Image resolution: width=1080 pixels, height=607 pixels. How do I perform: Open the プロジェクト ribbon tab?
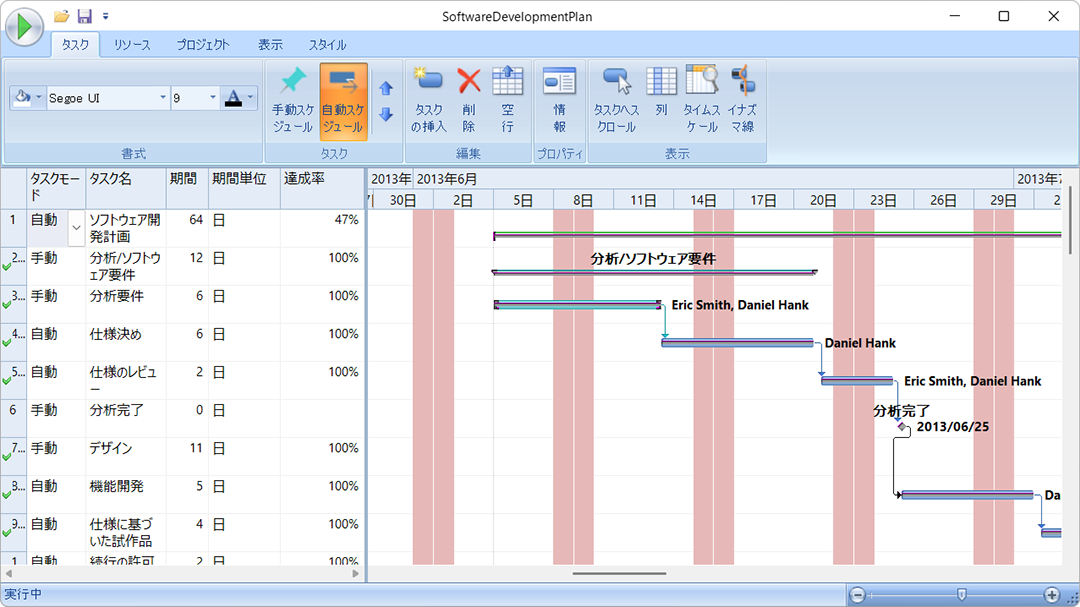tap(202, 45)
